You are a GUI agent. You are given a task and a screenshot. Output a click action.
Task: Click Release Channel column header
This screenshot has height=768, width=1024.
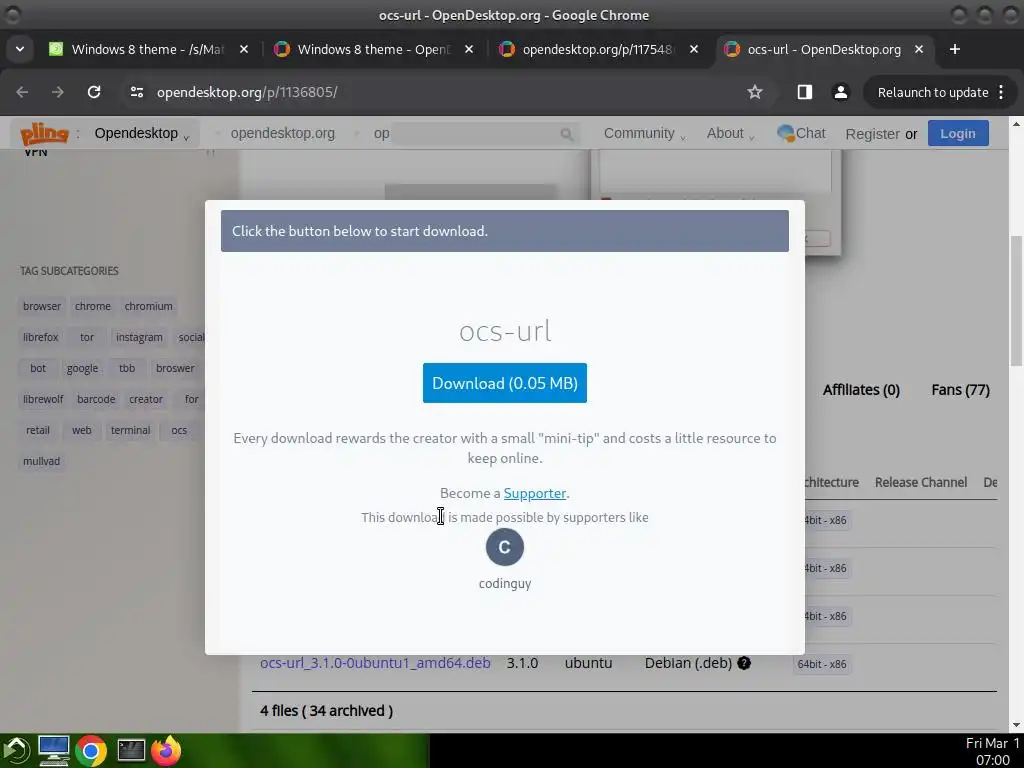click(x=921, y=482)
